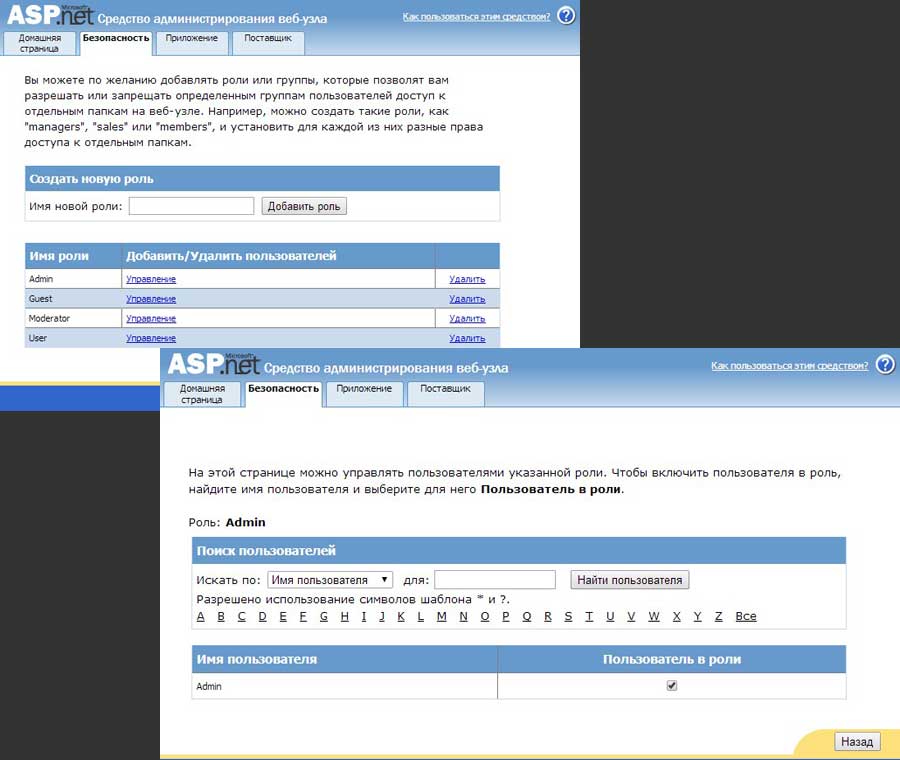Click the 'Найти пользователя' button
Screen dimensions: 900x760
click(x=630, y=580)
